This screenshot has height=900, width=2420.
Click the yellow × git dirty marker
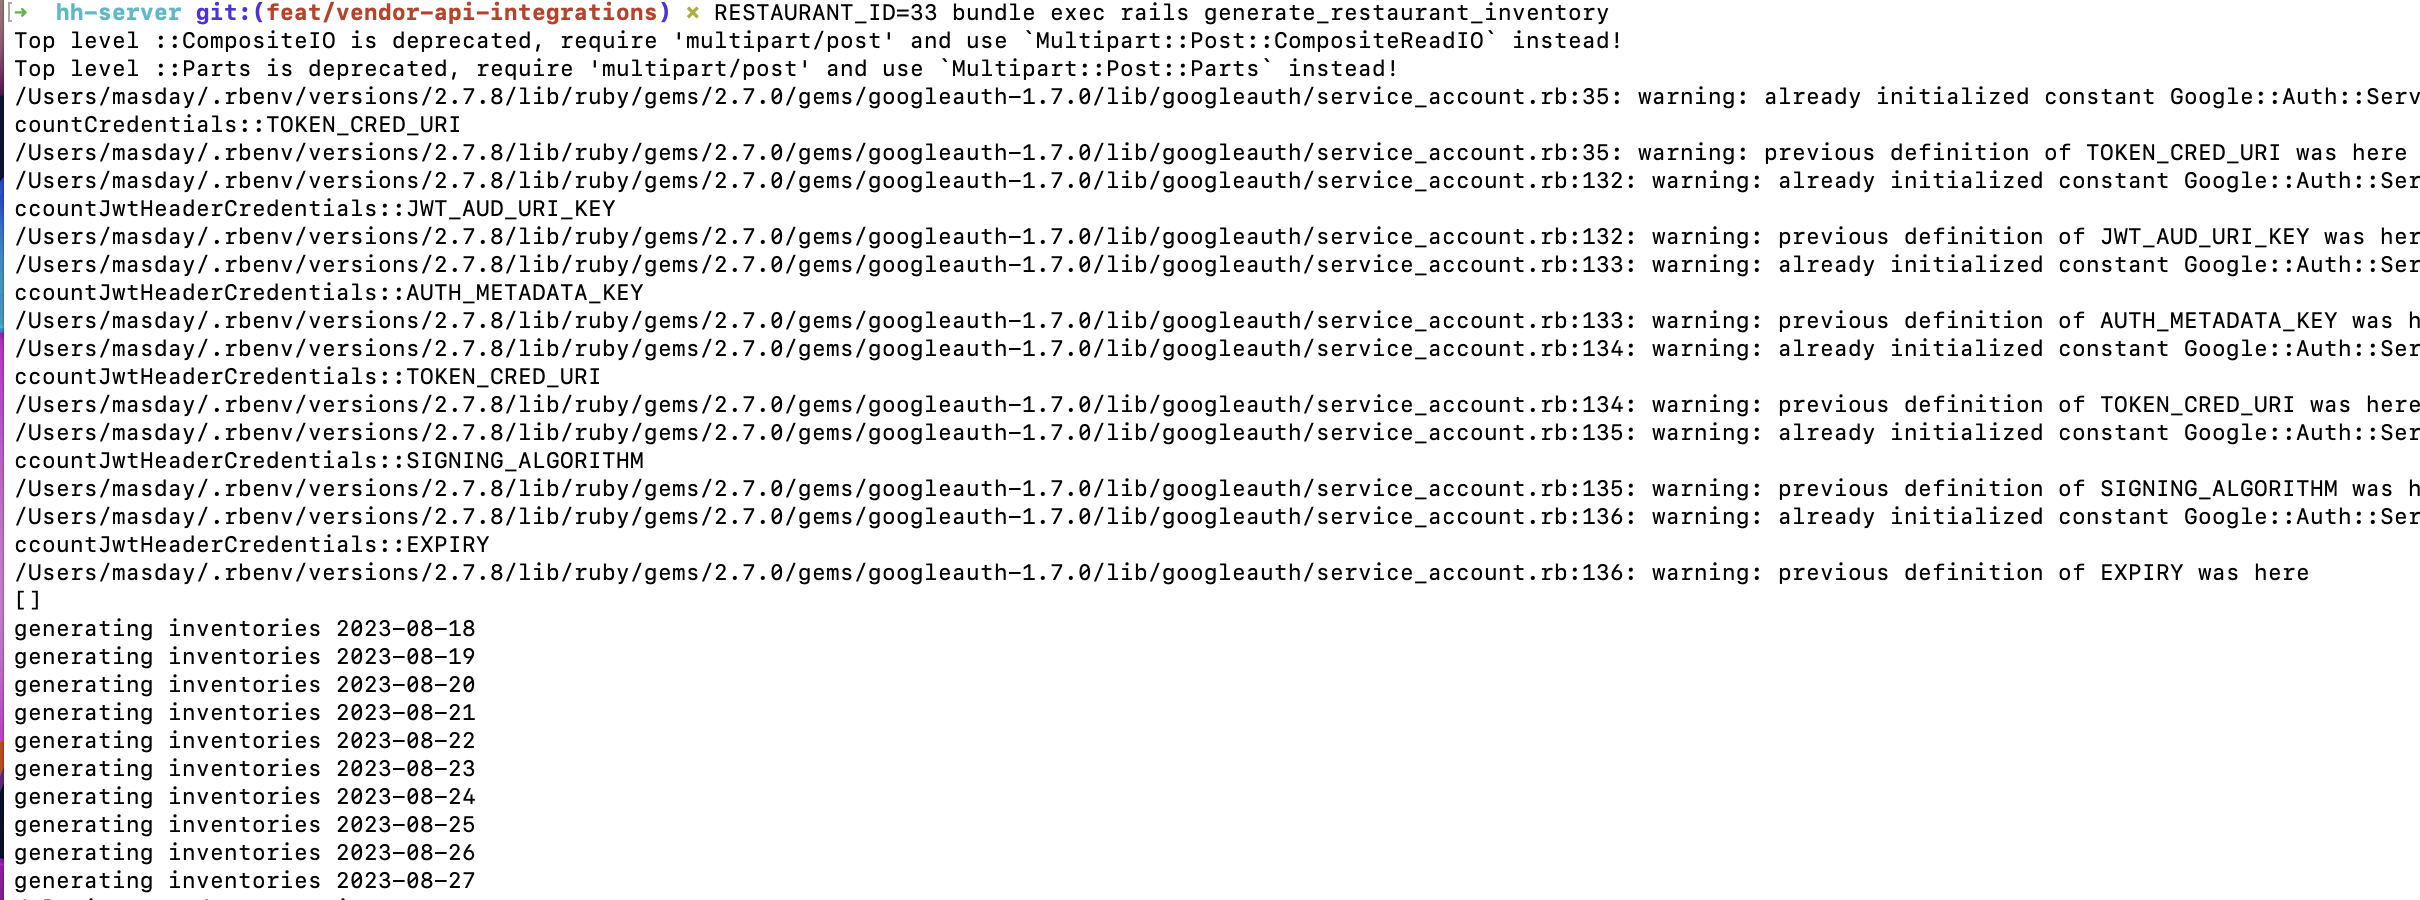(x=692, y=13)
